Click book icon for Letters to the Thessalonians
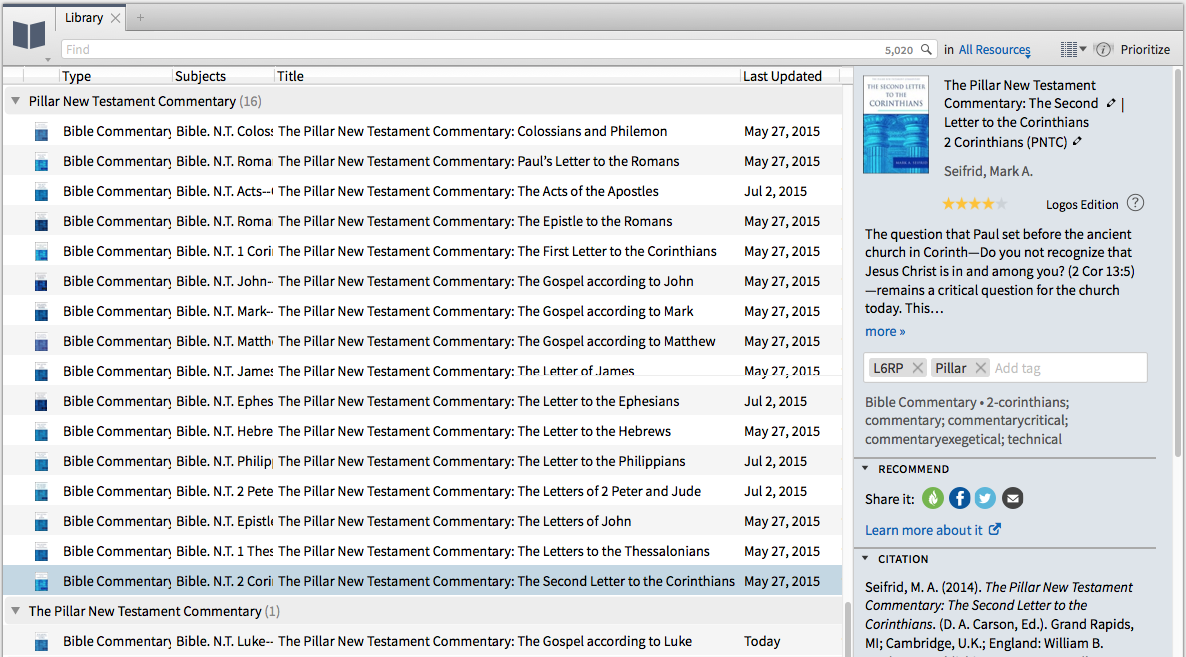This screenshot has height=657, width=1186. (x=42, y=552)
